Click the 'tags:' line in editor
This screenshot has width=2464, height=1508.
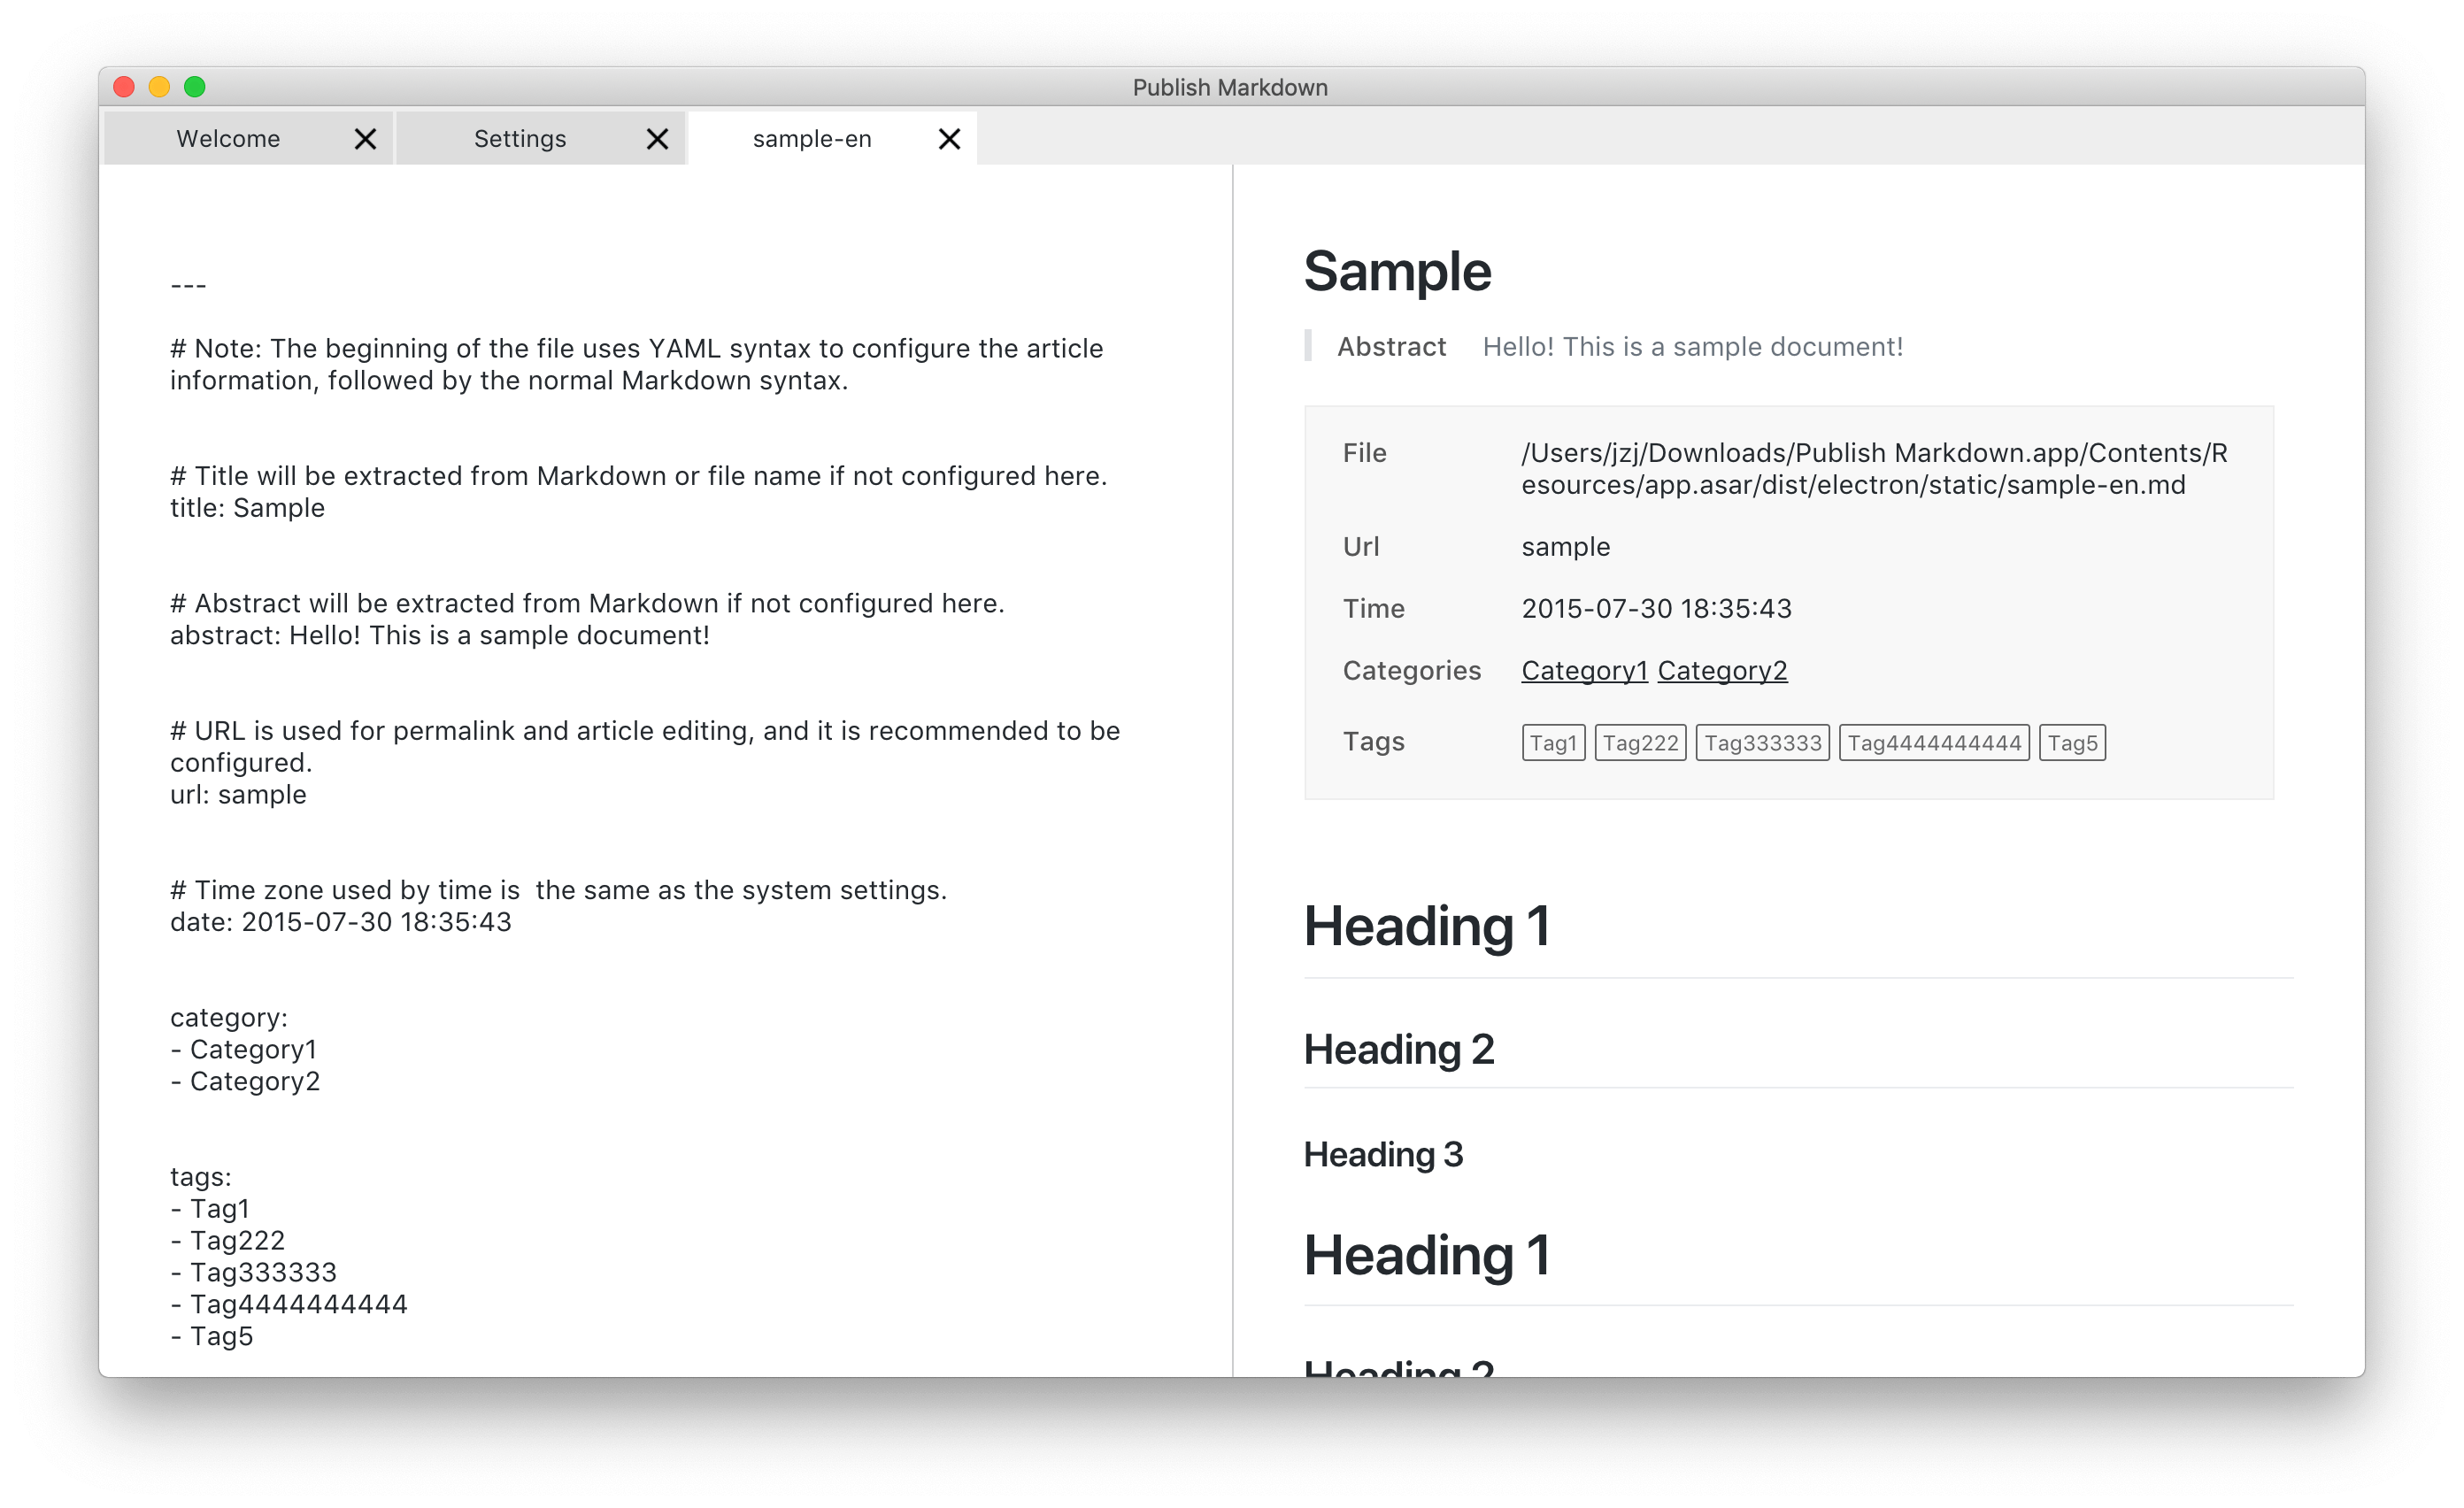coord(200,1177)
